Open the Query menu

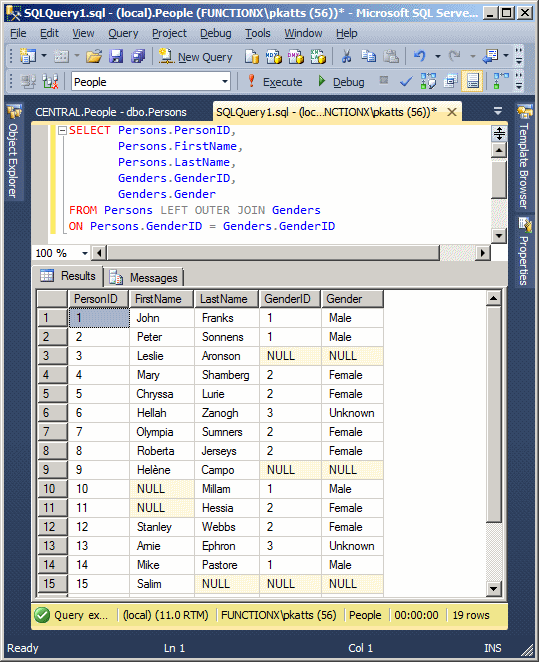coord(123,33)
